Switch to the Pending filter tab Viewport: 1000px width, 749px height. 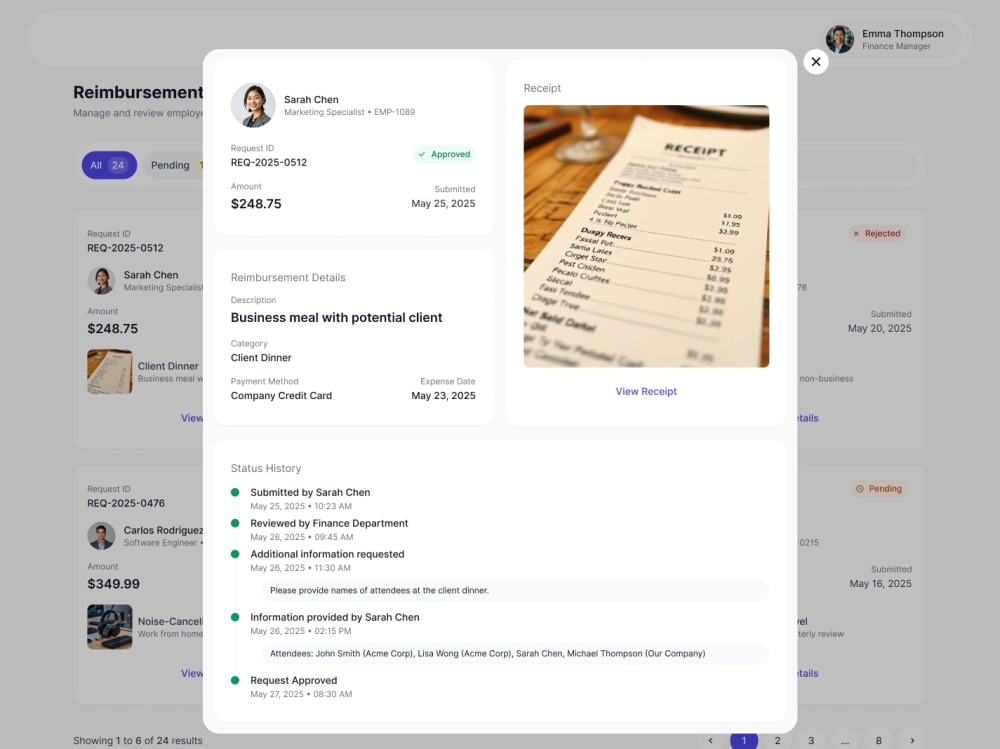tap(172, 165)
